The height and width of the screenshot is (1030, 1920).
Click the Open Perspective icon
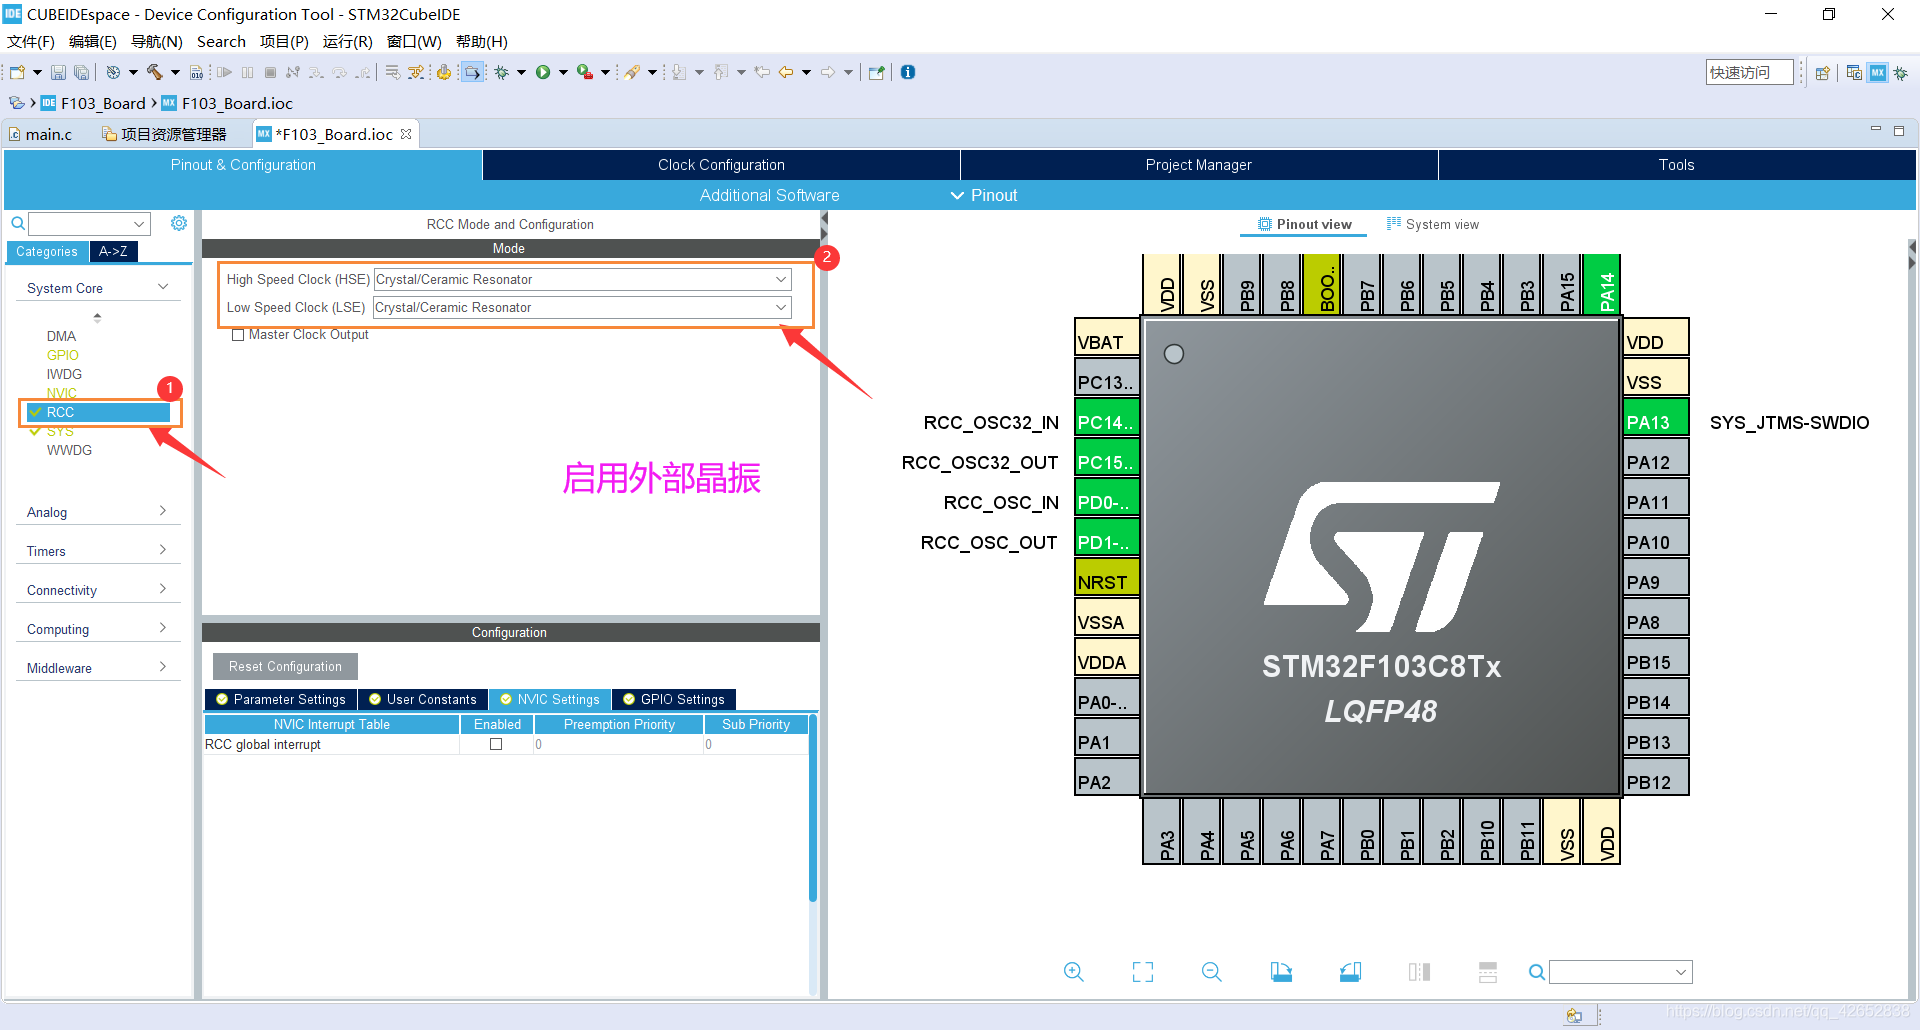pos(1822,73)
